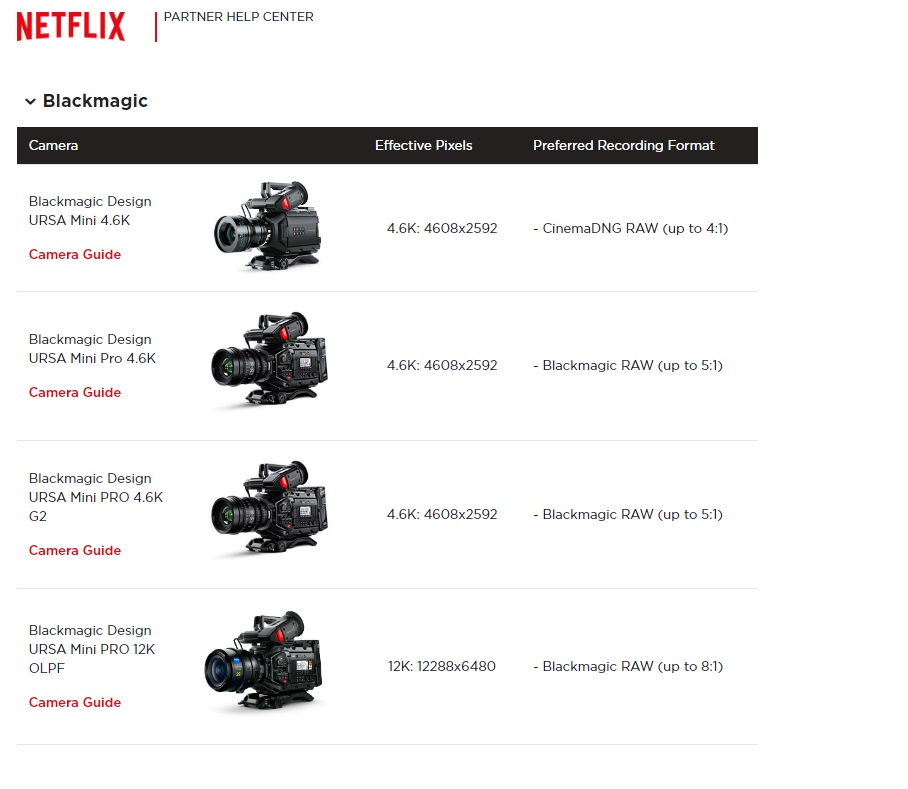Open the URSA Mini PRO 4.6K G2 Camera Guide
This screenshot has height=789, width=908.
click(x=74, y=550)
